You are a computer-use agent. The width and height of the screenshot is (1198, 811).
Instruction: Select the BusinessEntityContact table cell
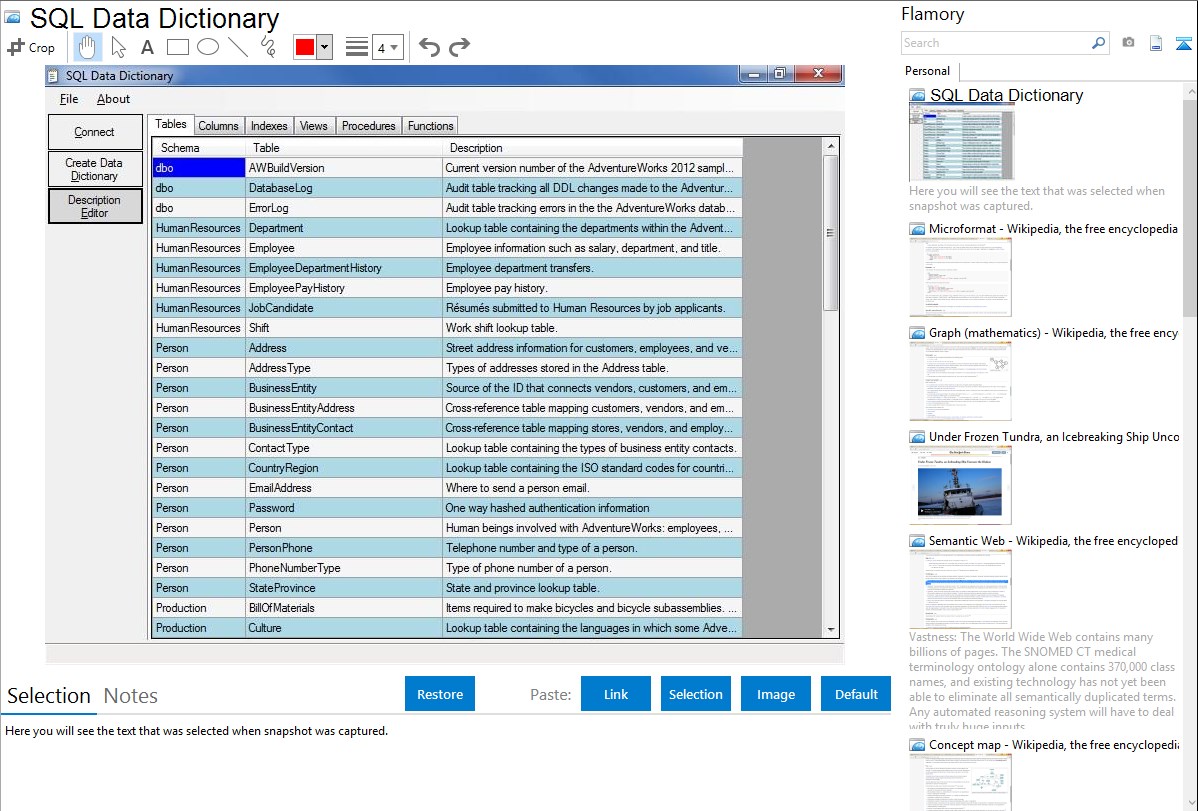344,428
